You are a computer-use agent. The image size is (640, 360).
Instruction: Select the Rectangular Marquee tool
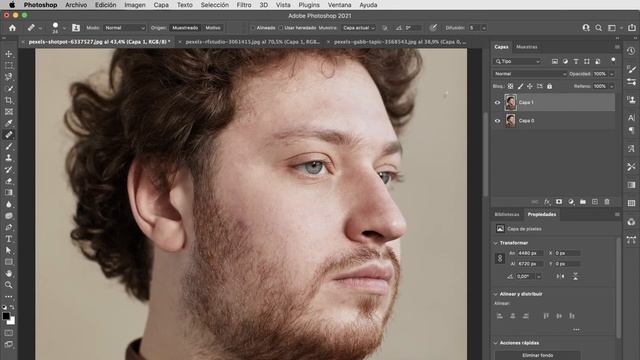click(9, 65)
